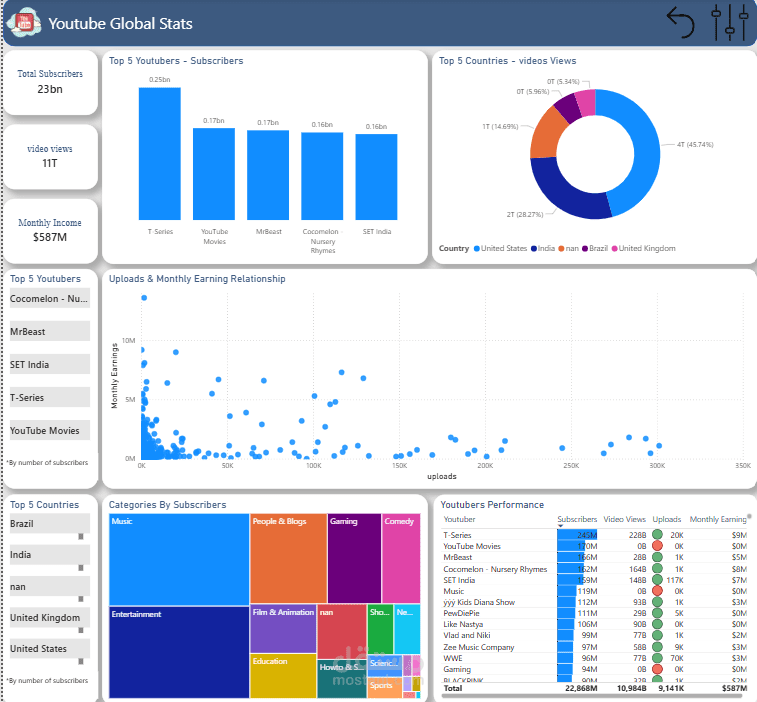
Task: Select People & Blogs treemap tile
Action: (288, 558)
